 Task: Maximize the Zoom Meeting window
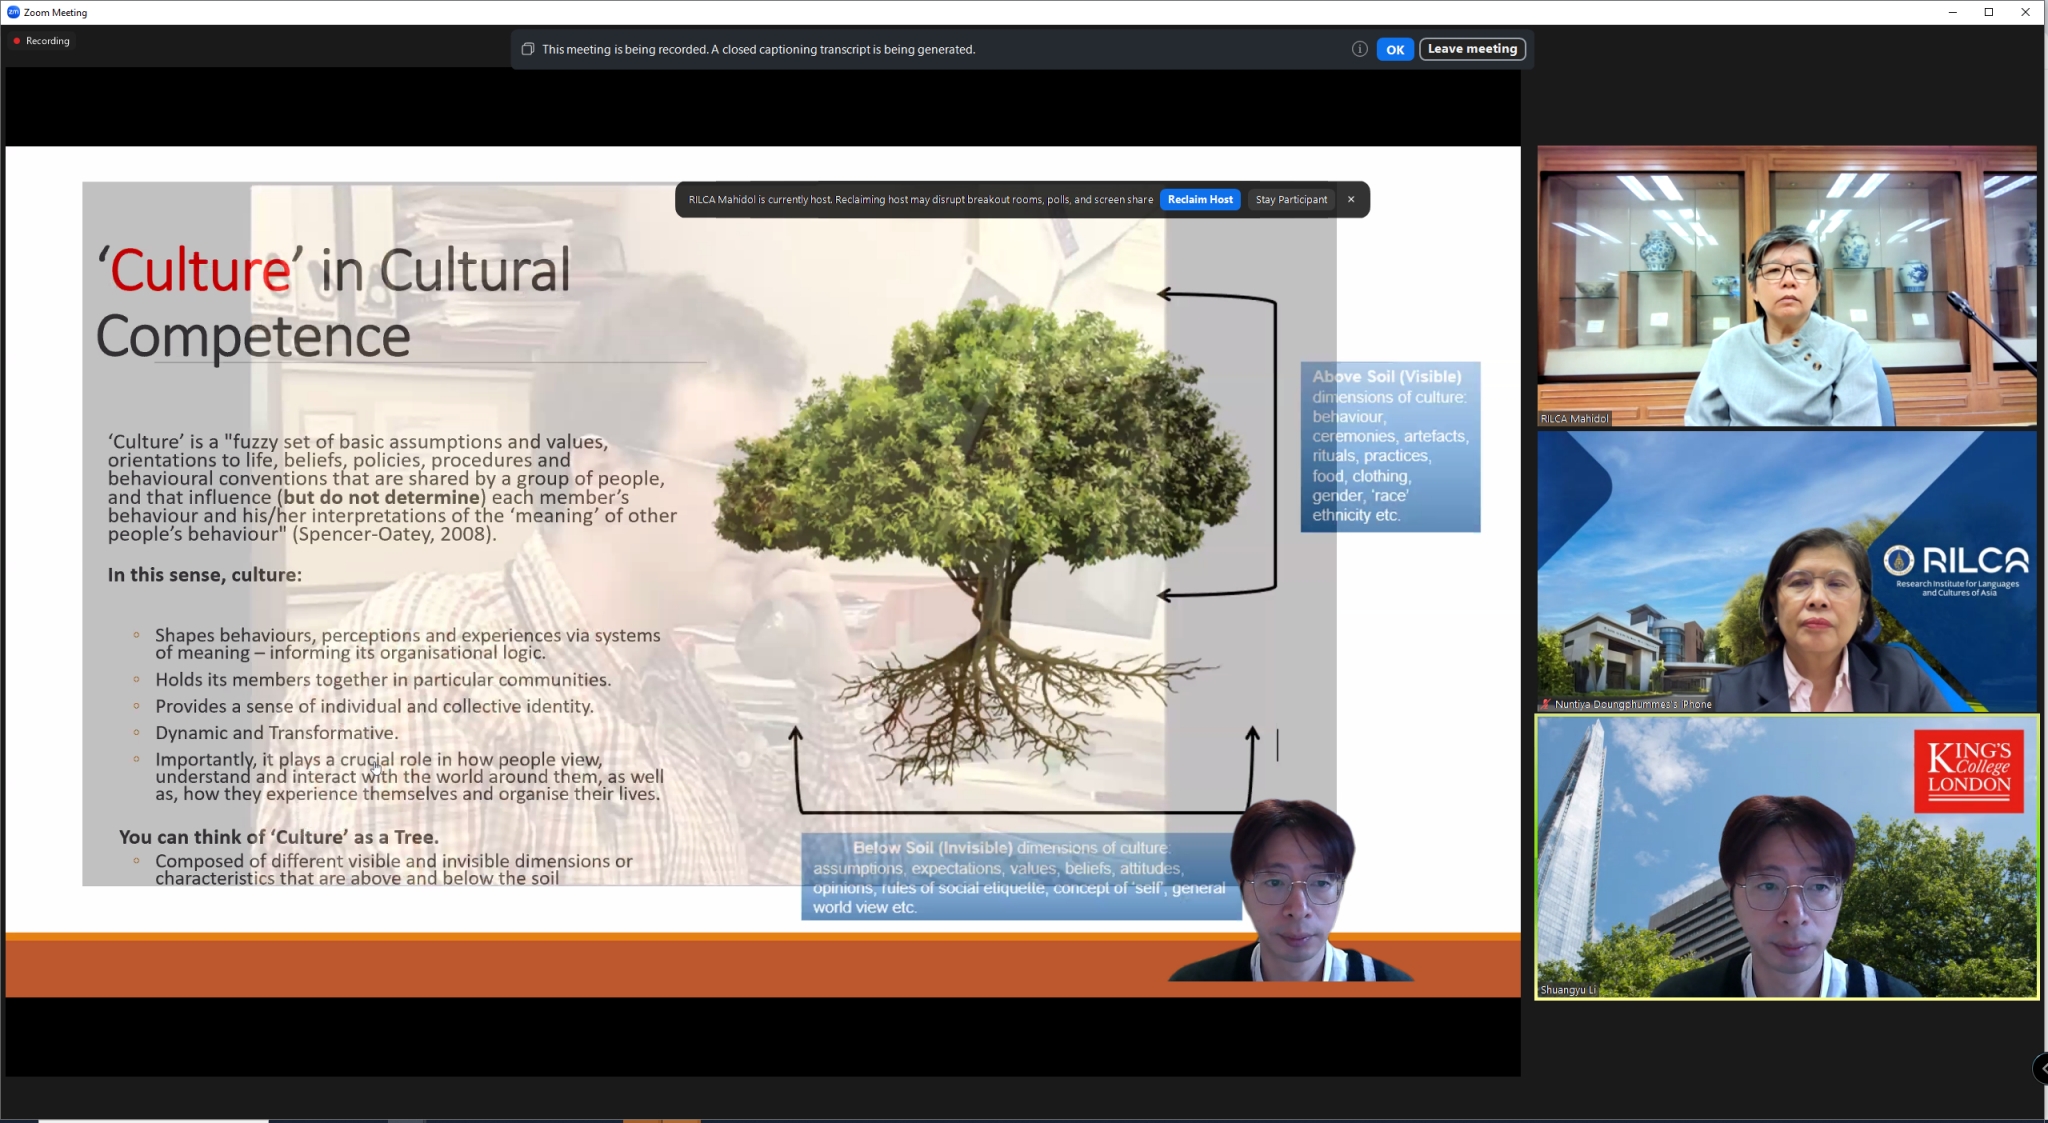pos(1989,12)
